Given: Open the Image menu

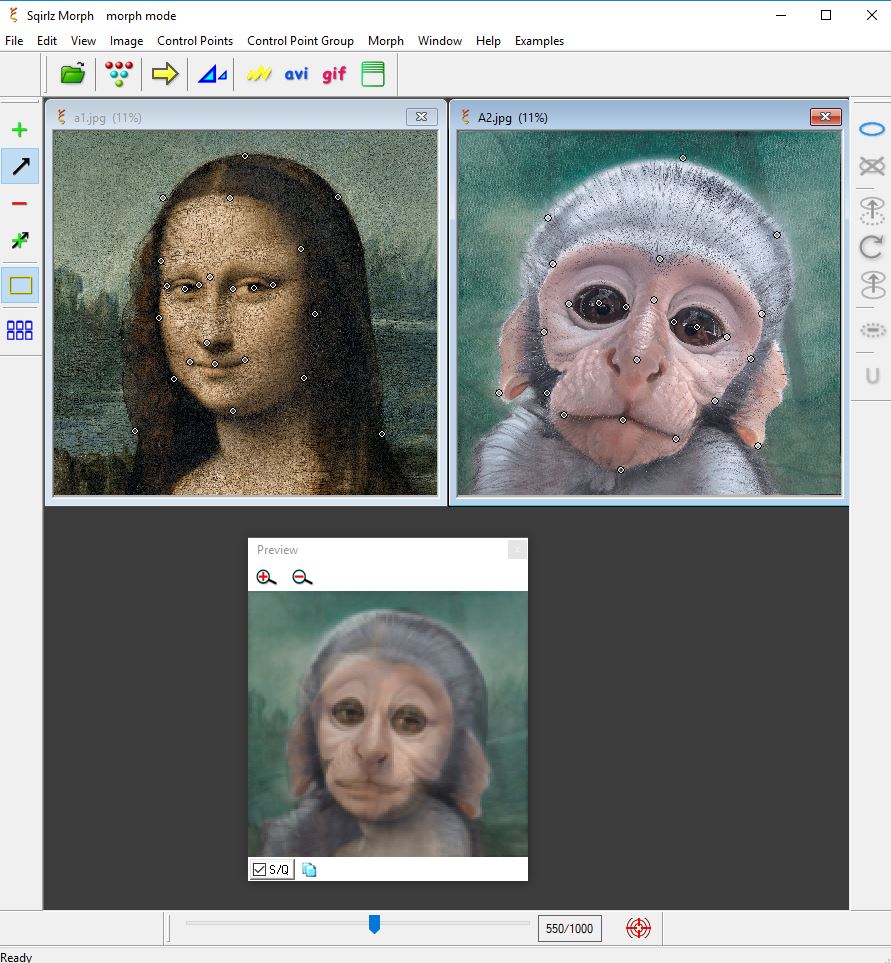Looking at the screenshot, I should coord(126,41).
